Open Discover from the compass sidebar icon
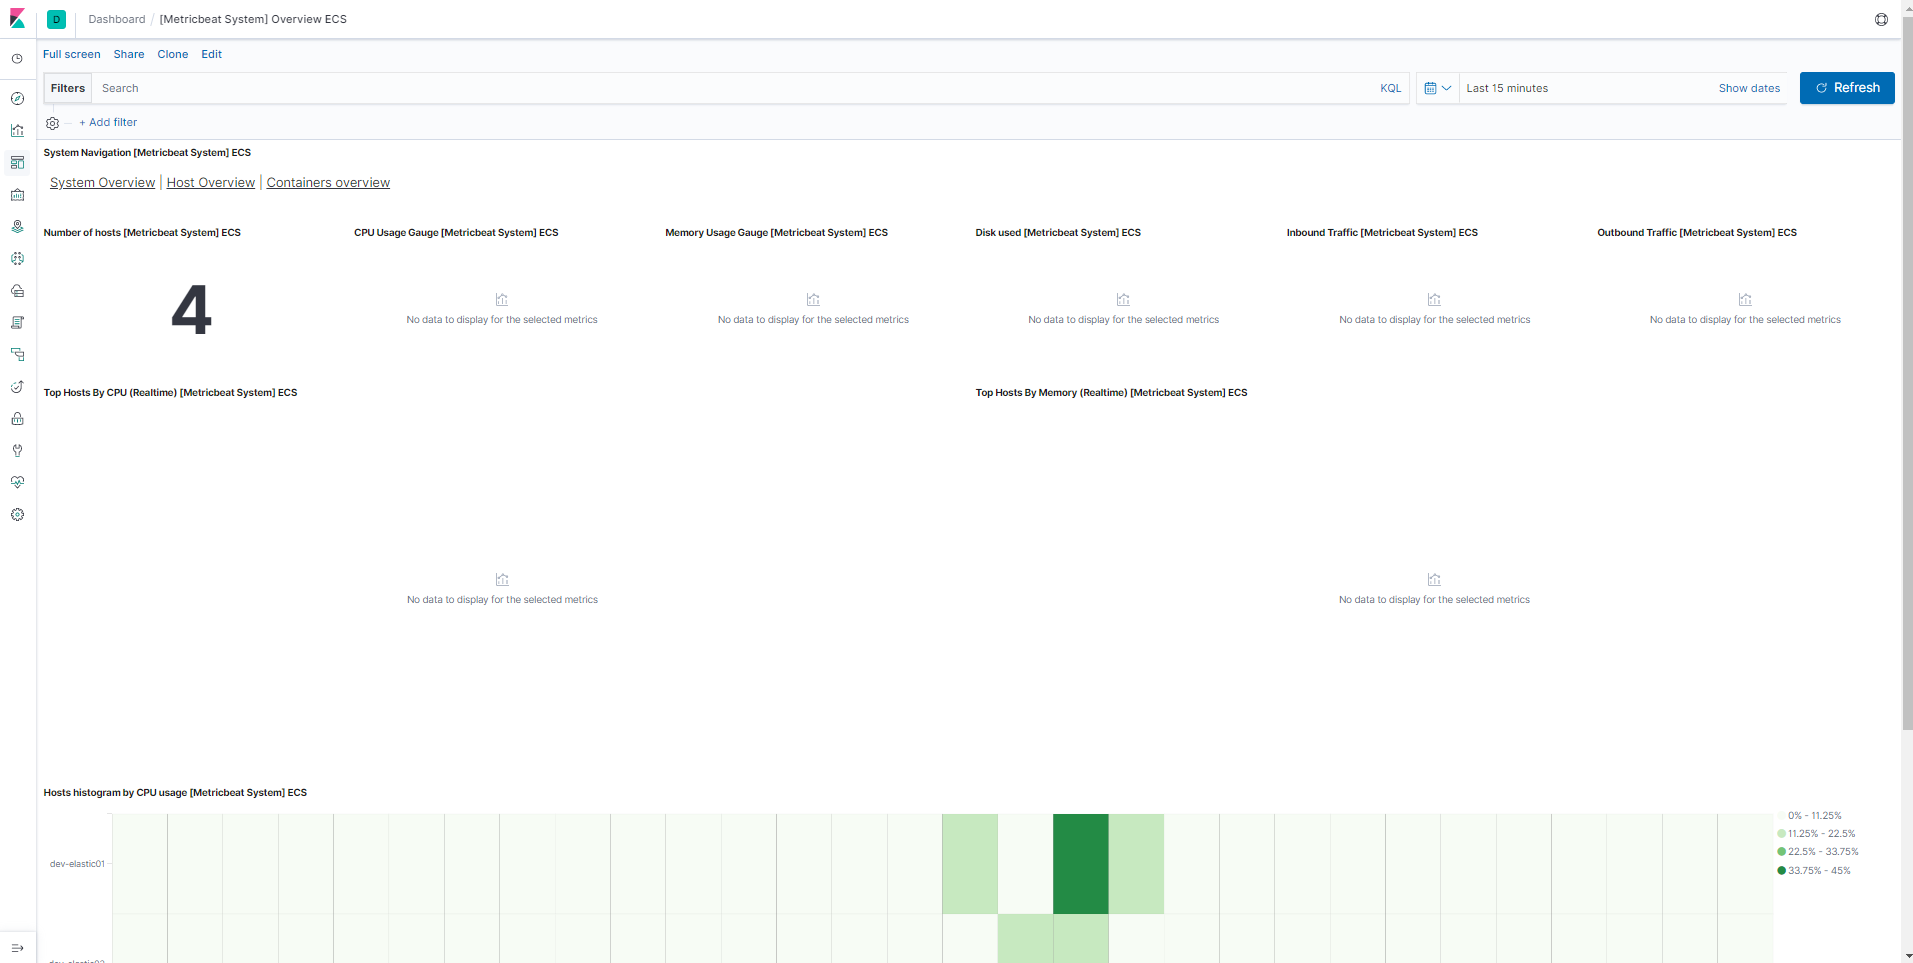Screen dimensions: 1913x963 [17, 99]
